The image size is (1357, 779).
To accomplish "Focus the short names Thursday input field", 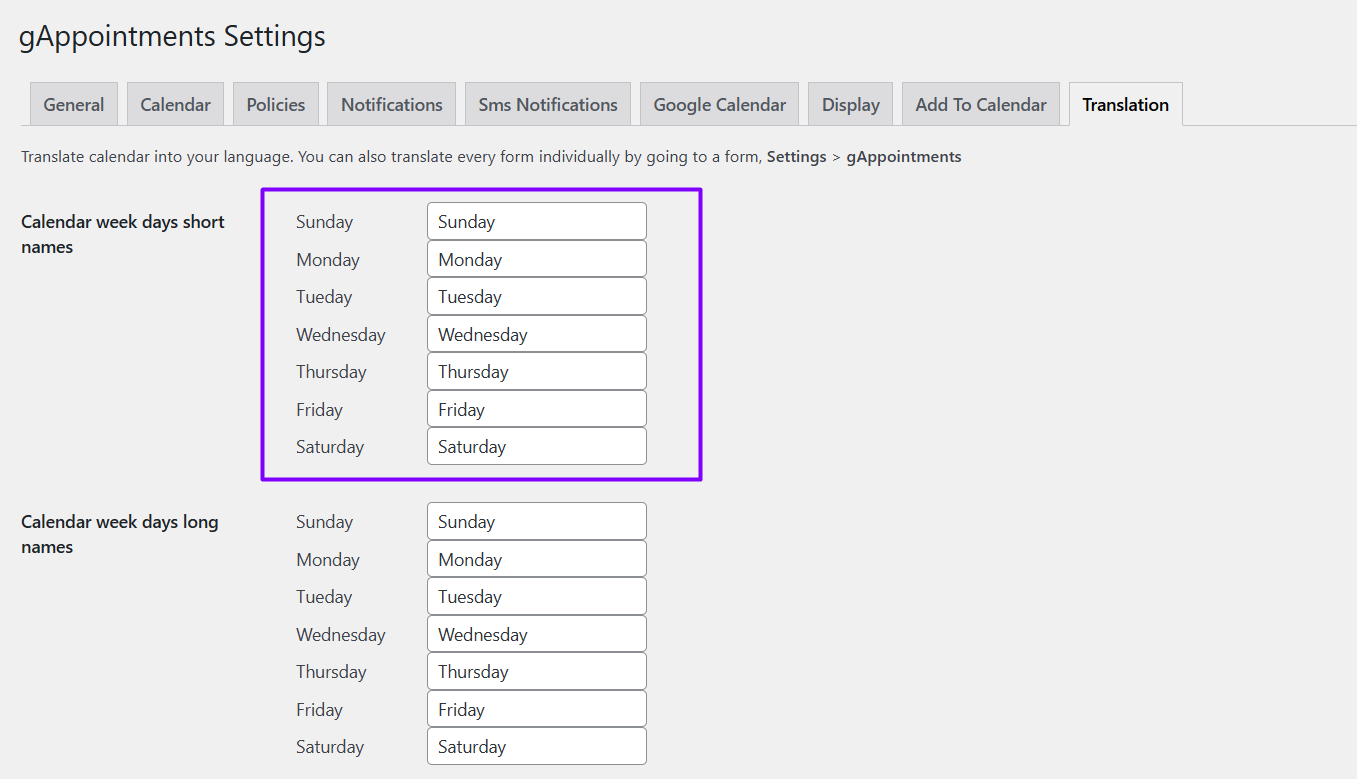I will tap(537, 371).
